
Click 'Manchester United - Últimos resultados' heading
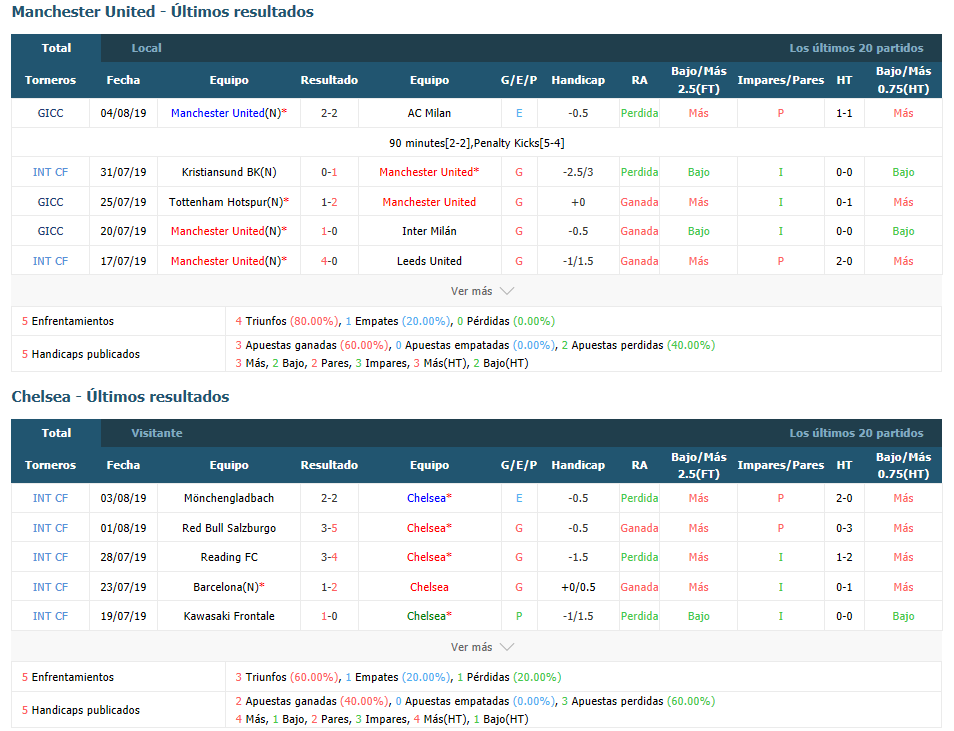[x=162, y=12]
